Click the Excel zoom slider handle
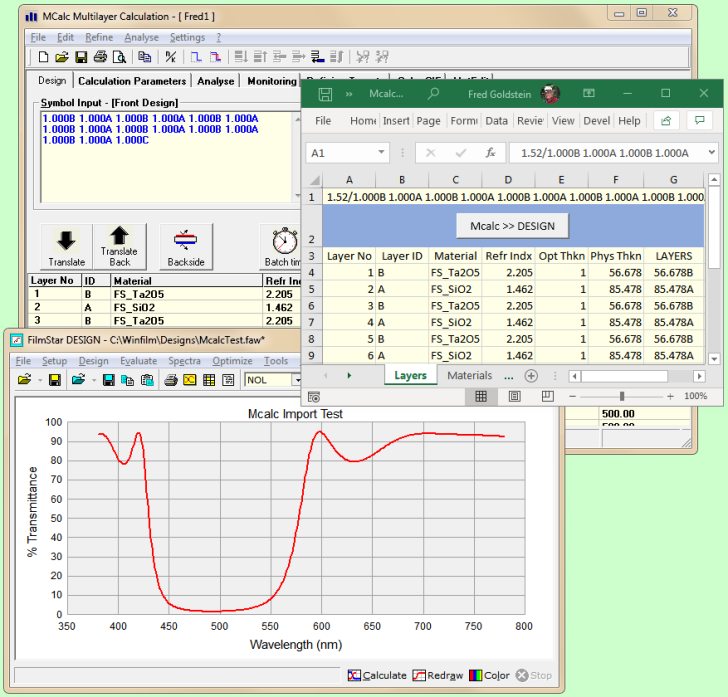Image resolution: width=728 pixels, height=697 pixels. pos(622,396)
